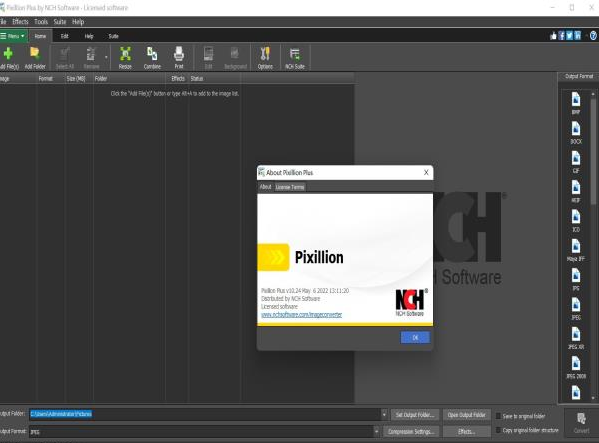Sort by the Format column header

pyautogui.click(x=50, y=79)
